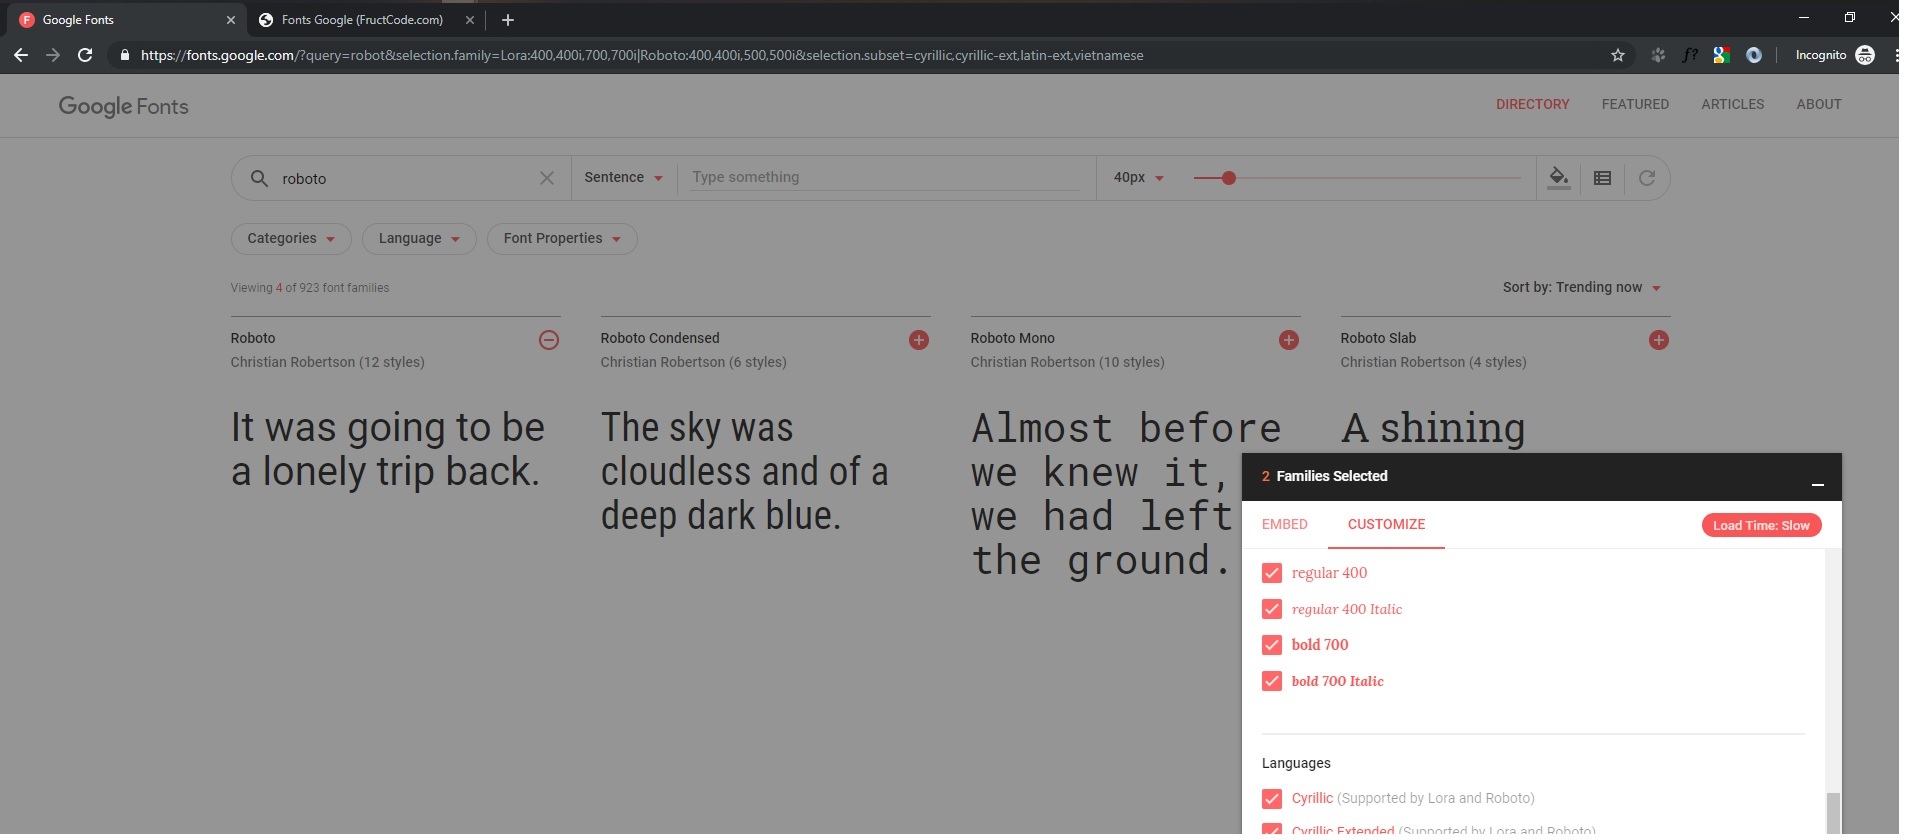Click the Google Fonts logo
1906x840 pixels.
(x=123, y=106)
